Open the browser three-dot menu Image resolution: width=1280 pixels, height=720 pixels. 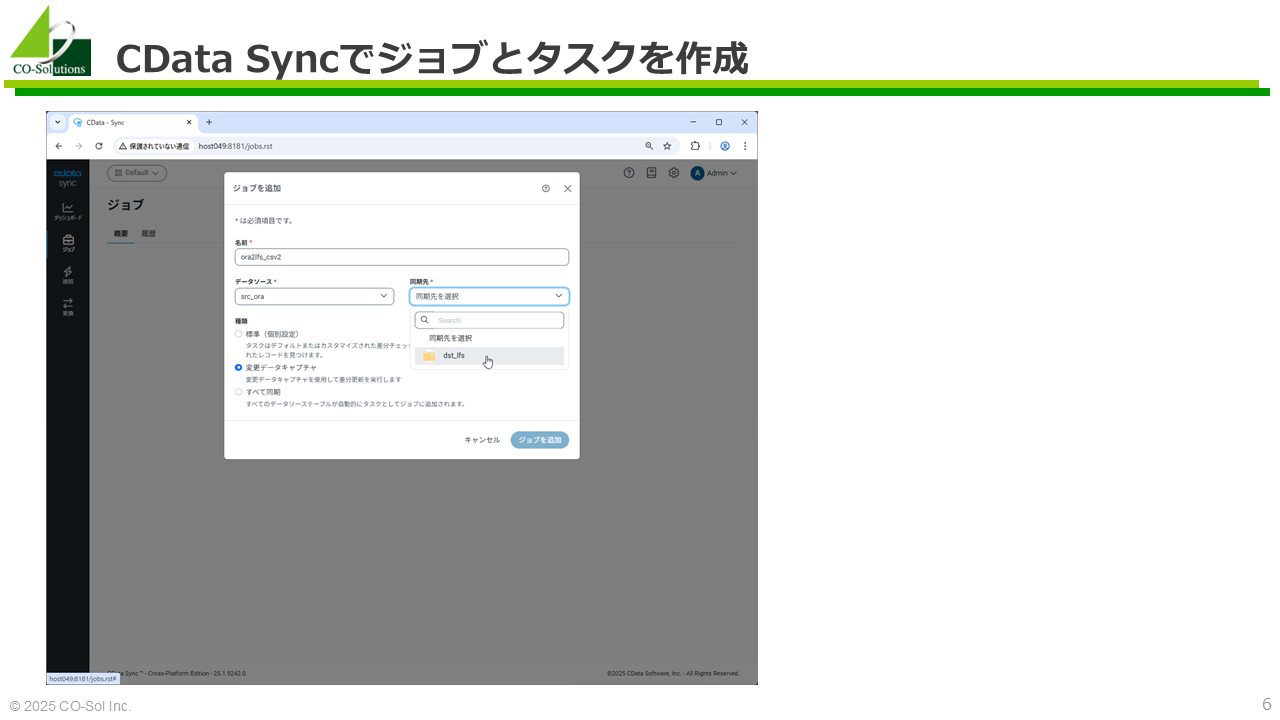pyautogui.click(x=744, y=146)
